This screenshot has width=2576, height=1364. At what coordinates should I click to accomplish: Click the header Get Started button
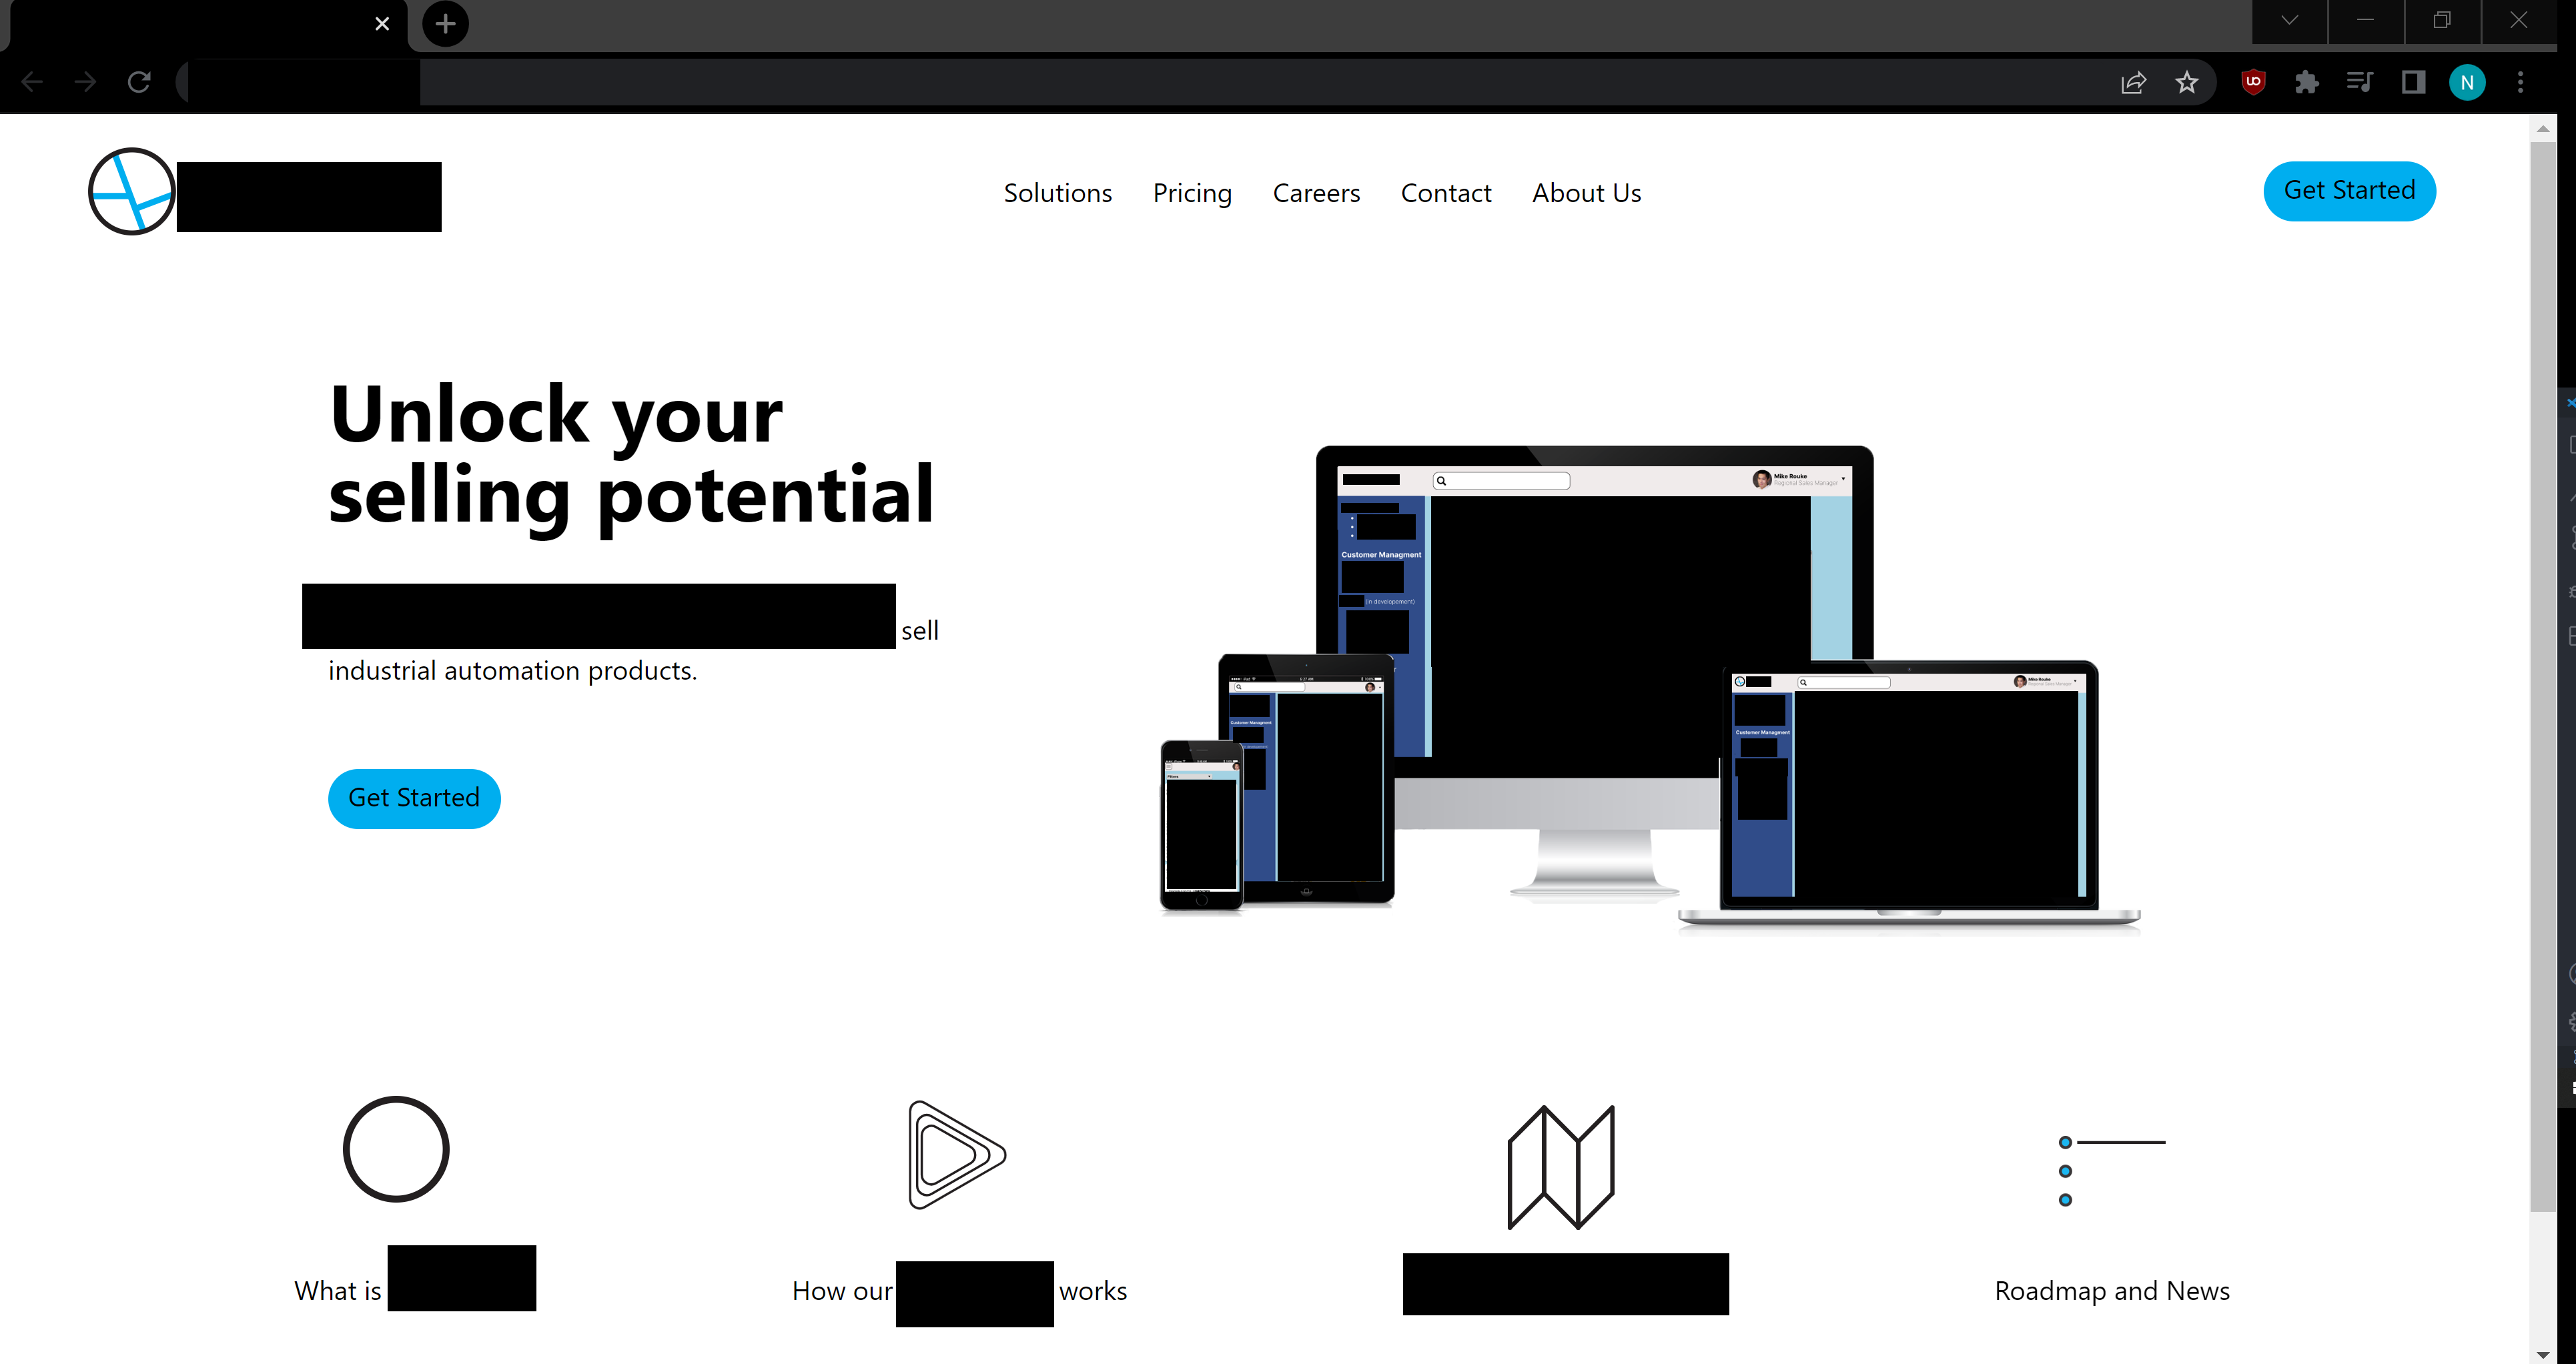click(2348, 189)
